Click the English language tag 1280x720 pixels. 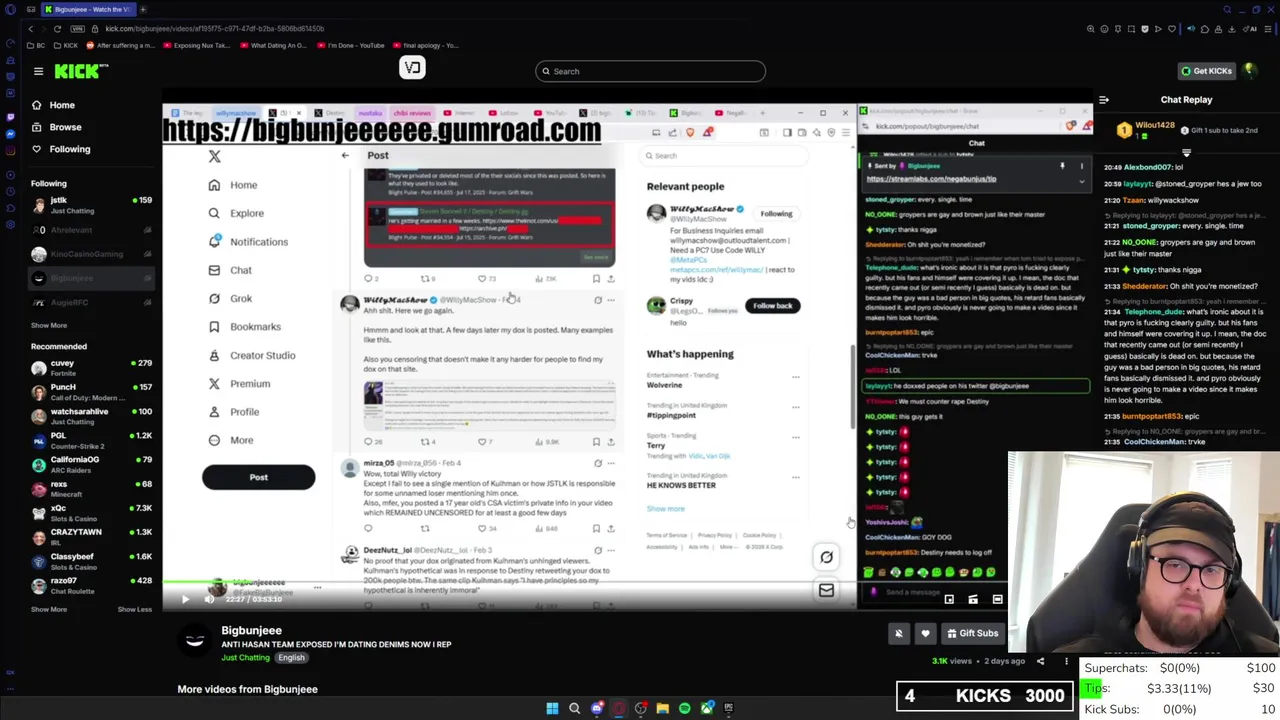coord(291,658)
